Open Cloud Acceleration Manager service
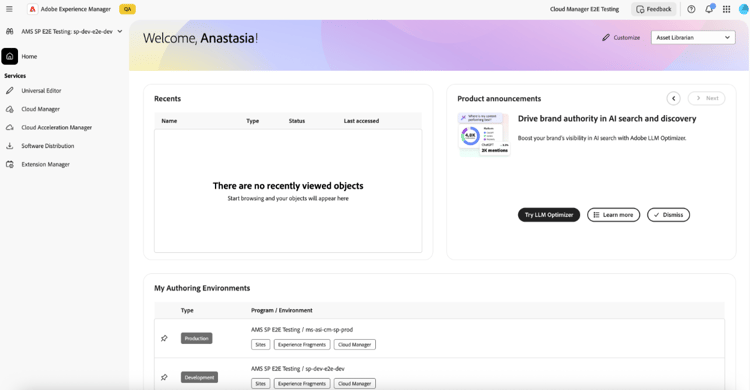750x390 pixels. point(56,128)
